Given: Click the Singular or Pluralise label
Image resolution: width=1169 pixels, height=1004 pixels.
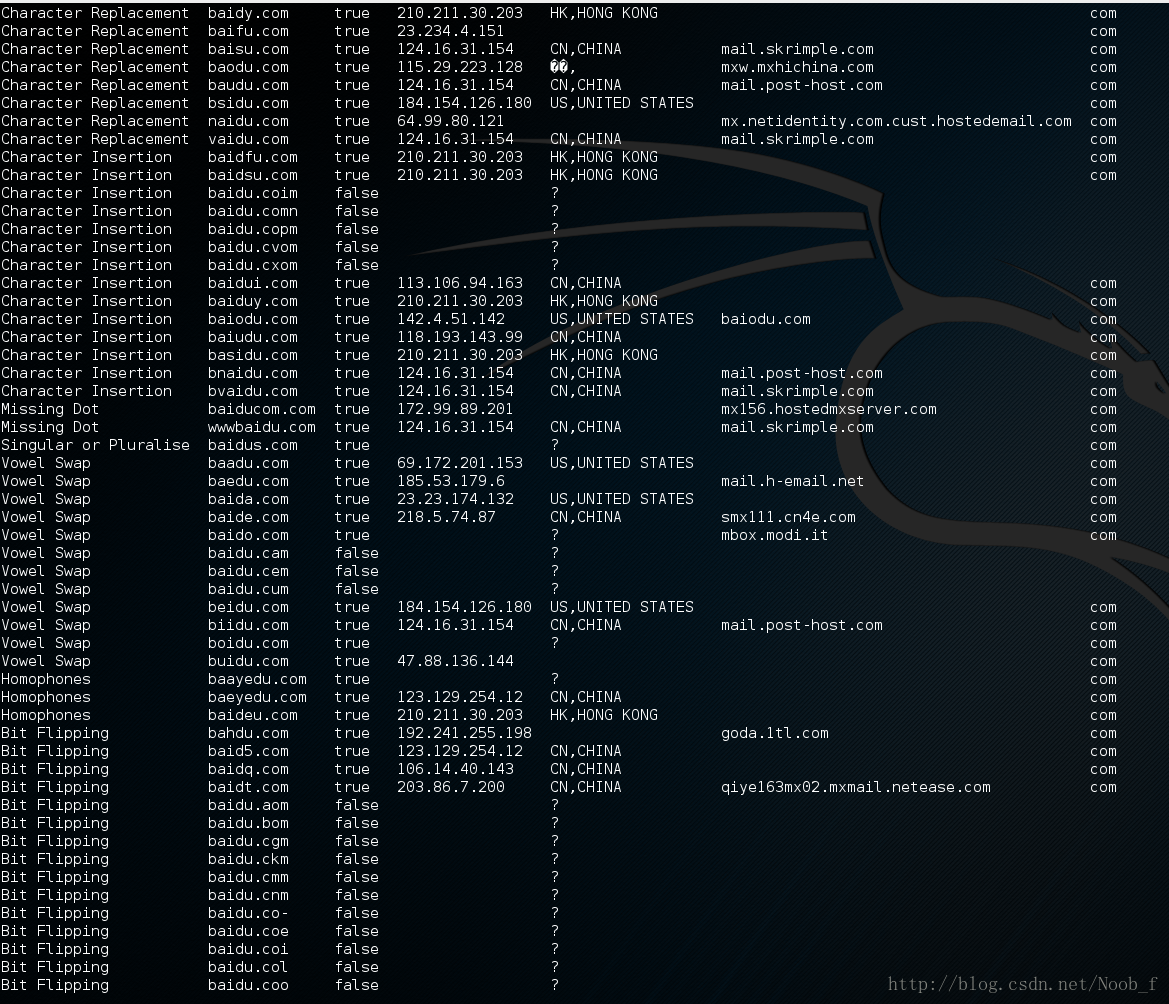Looking at the screenshot, I should (x=95, y=445).
